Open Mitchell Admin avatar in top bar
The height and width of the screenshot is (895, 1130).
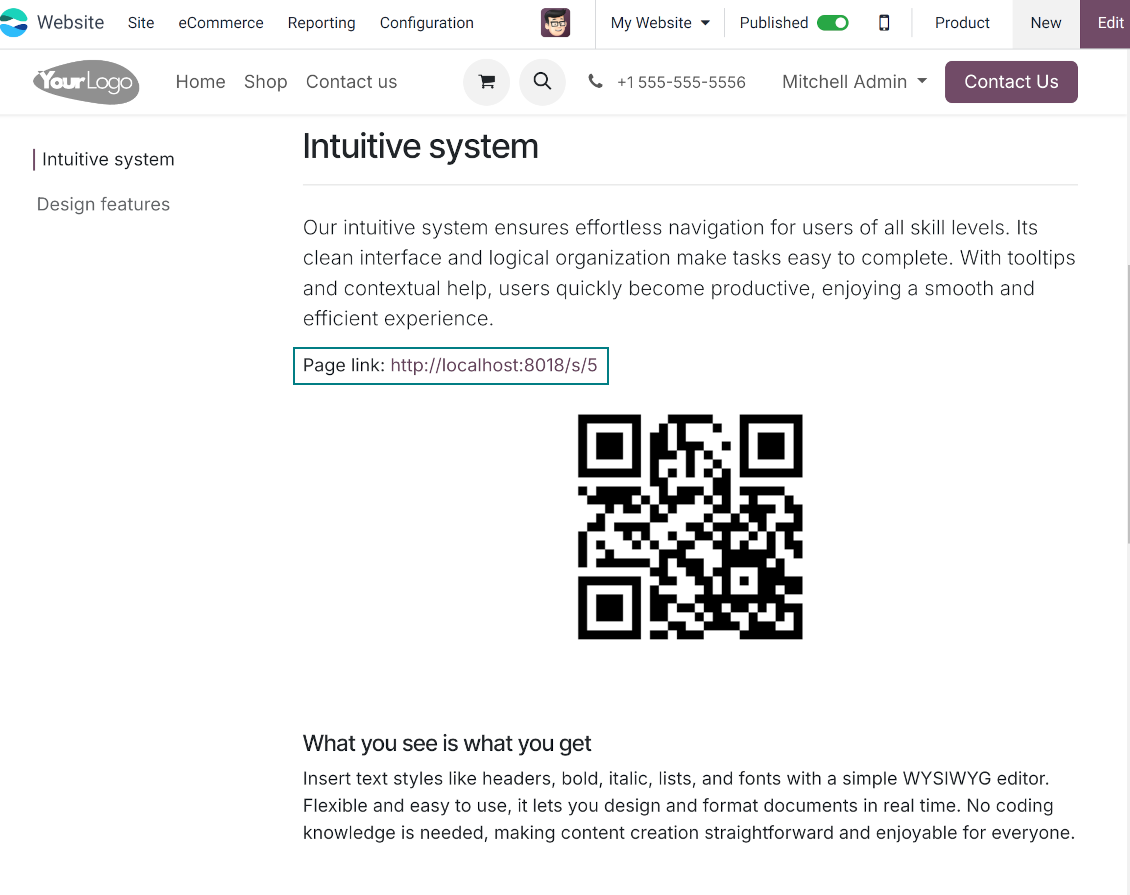[556, 23]
